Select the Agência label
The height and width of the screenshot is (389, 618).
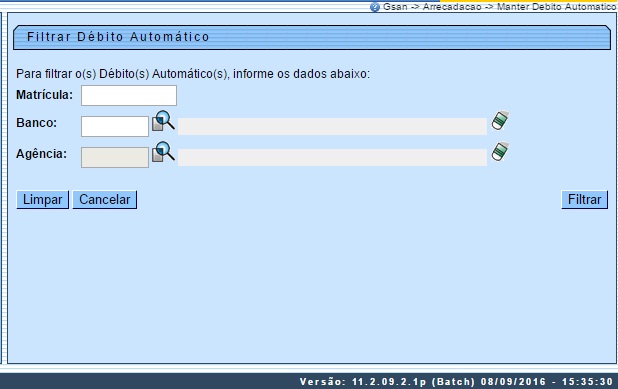pyautogui.click(x=41, y=154)
